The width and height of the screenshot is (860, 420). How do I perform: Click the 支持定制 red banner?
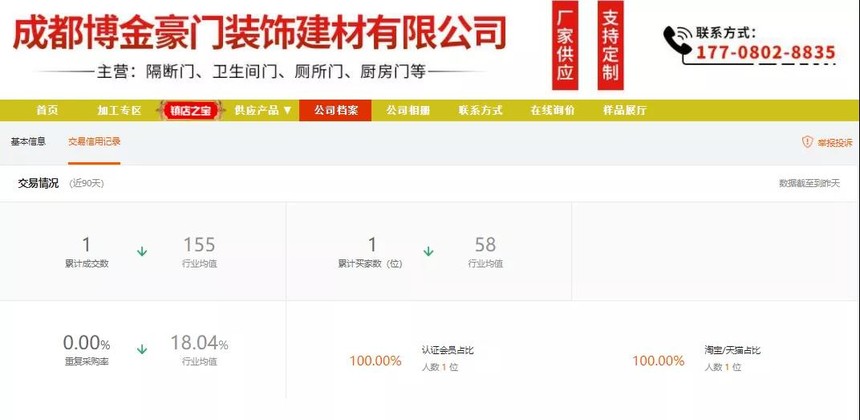coord(610,46)
